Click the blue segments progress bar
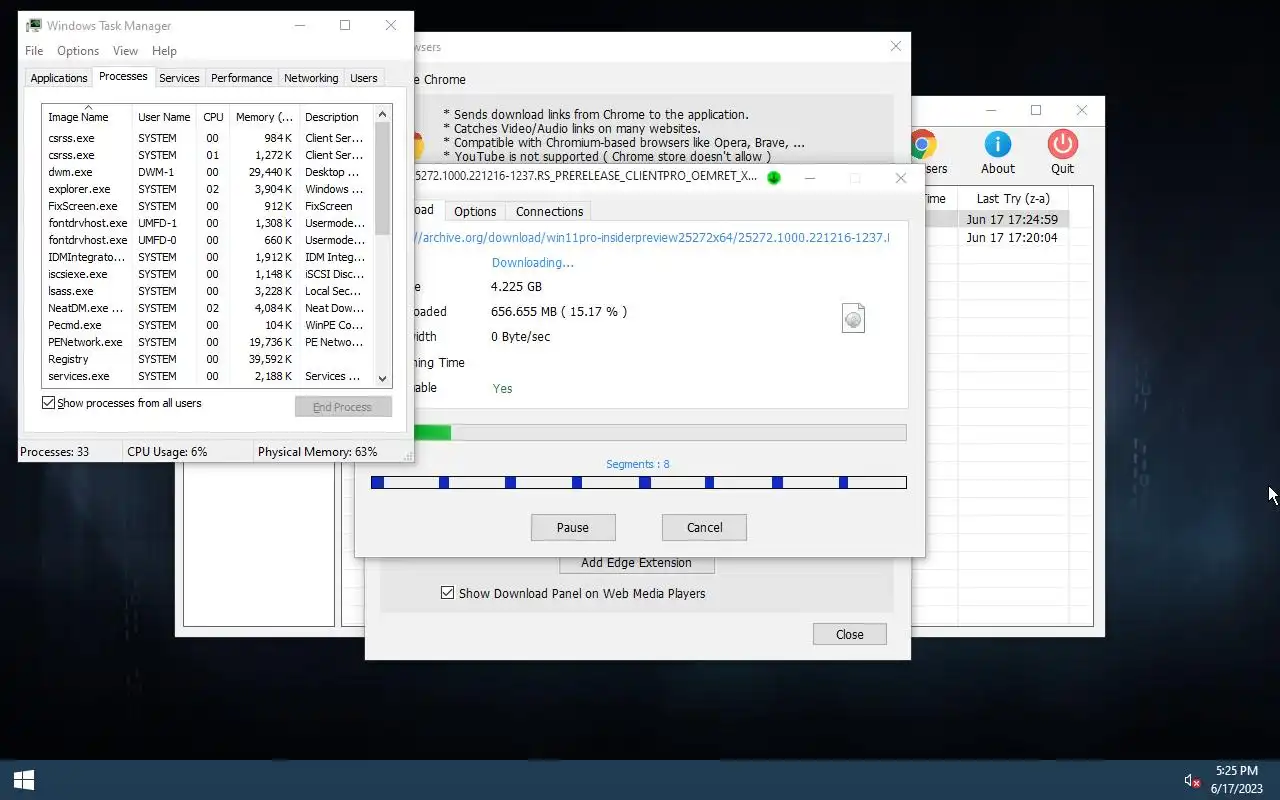 [x=638, y=482]
